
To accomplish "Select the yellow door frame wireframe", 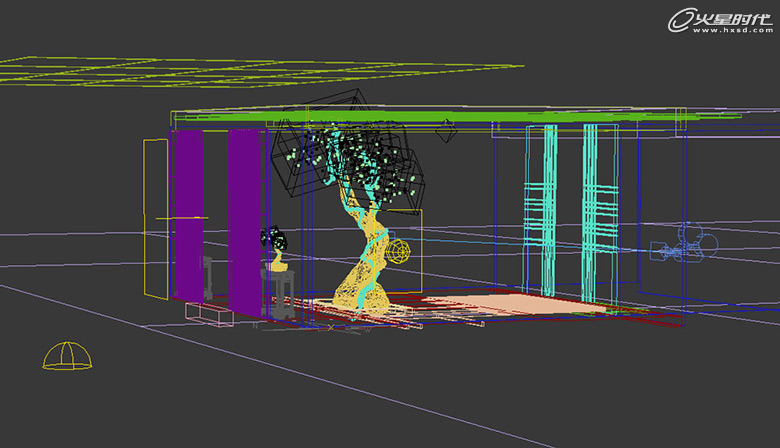I will pyautogui.click(x=156, y=219).
